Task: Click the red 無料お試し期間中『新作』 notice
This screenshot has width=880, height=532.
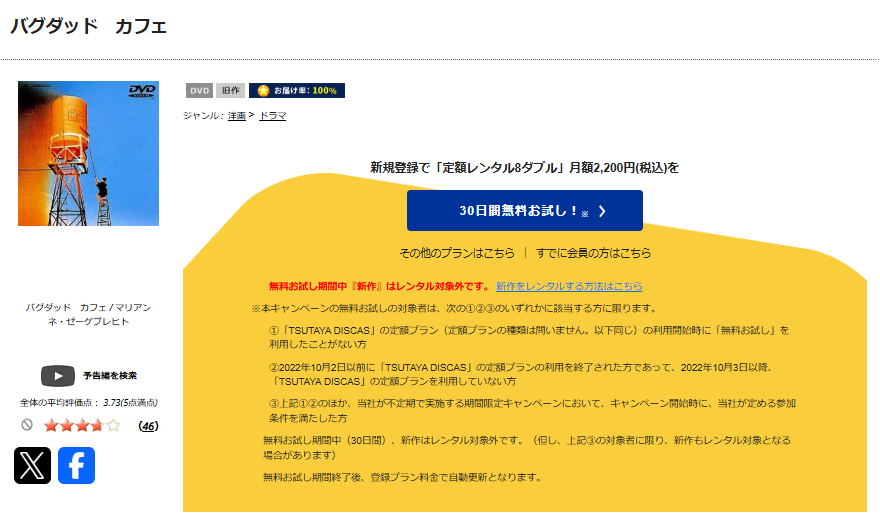Action: [380, 286]
